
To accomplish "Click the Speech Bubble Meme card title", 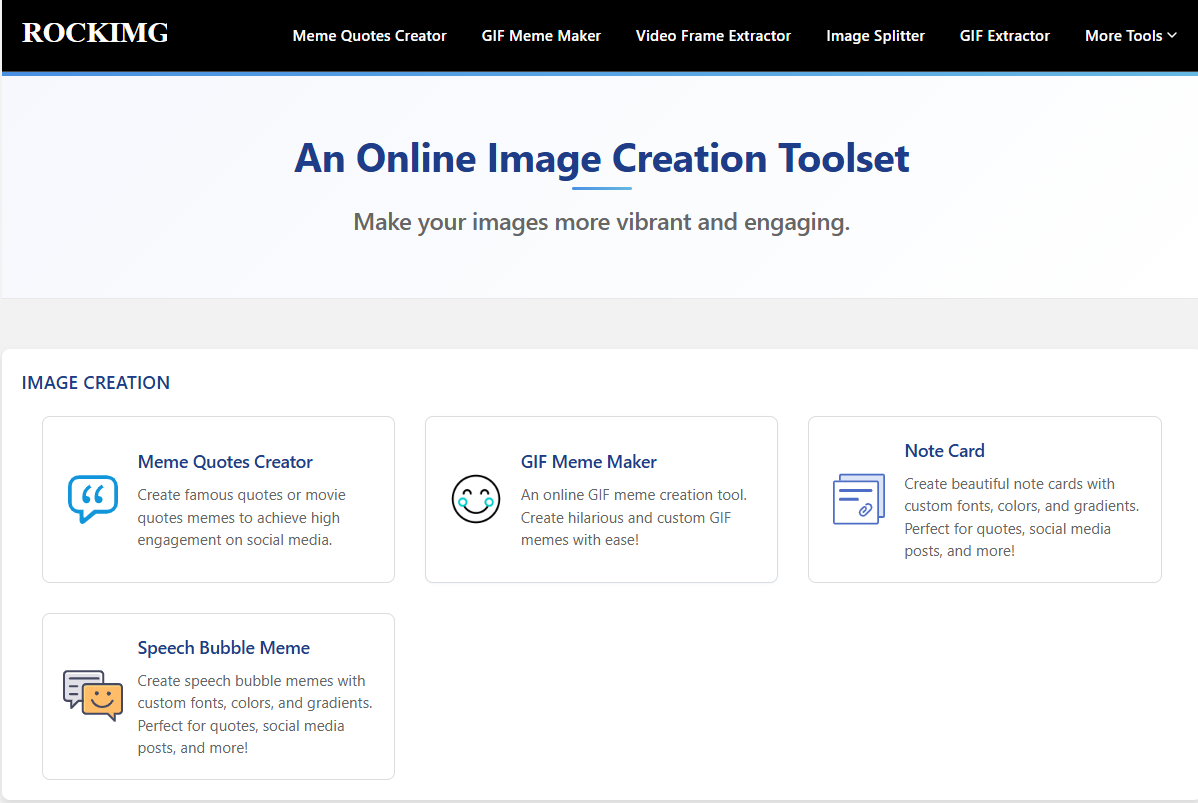I will (223, 647).
